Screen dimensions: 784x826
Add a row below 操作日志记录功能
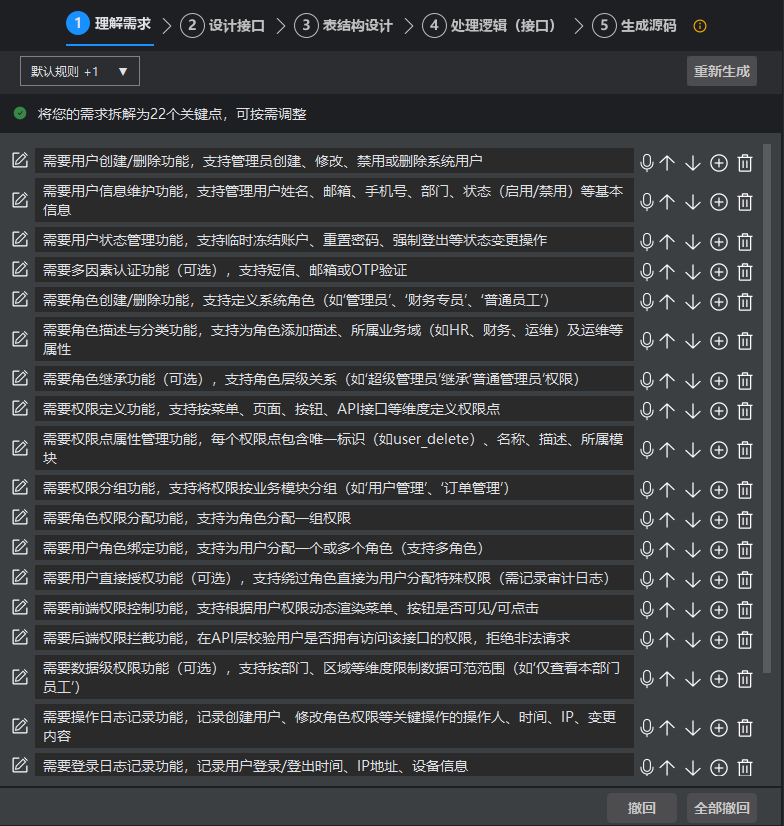point(718,728)
